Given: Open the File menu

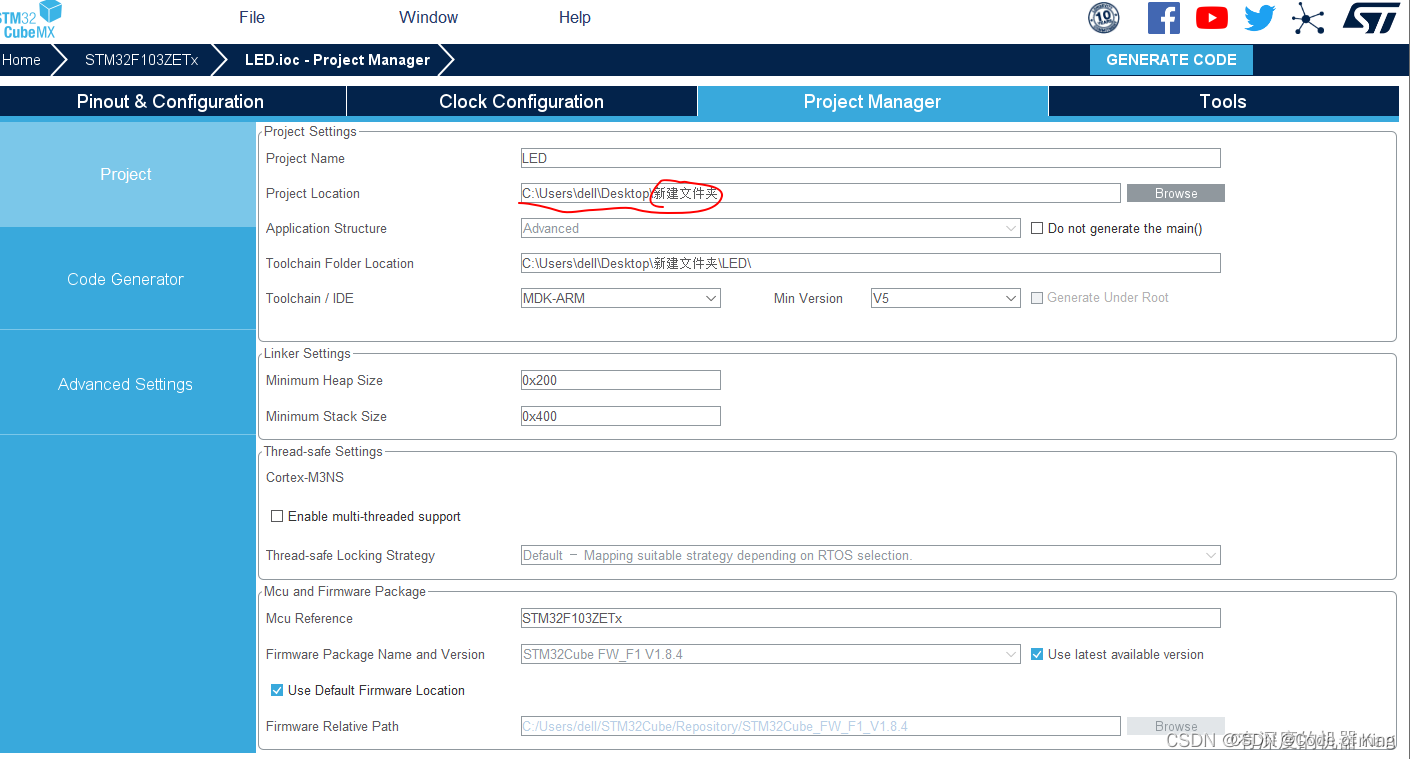Looking at the screenshot, I should [252, 17].
